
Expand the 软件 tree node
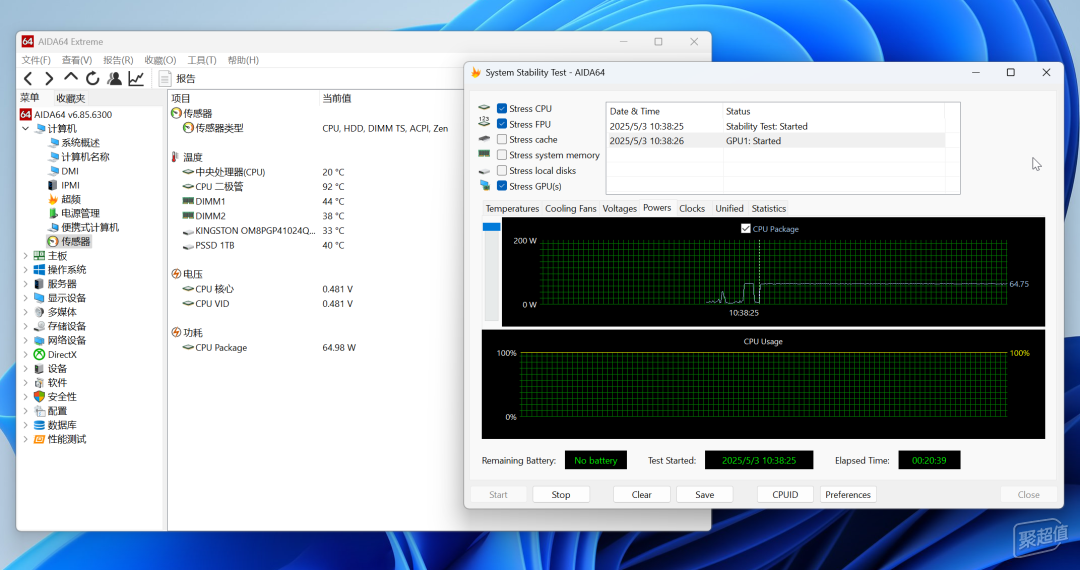coord(25,383)
